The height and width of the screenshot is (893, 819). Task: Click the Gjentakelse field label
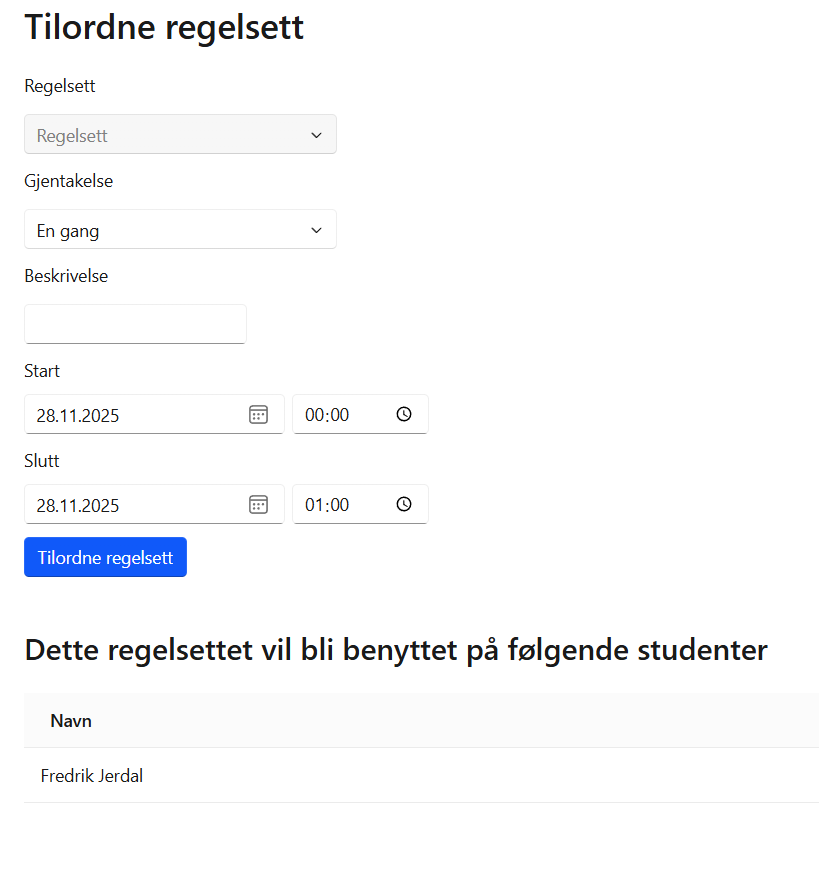click(x=68, y=181)
